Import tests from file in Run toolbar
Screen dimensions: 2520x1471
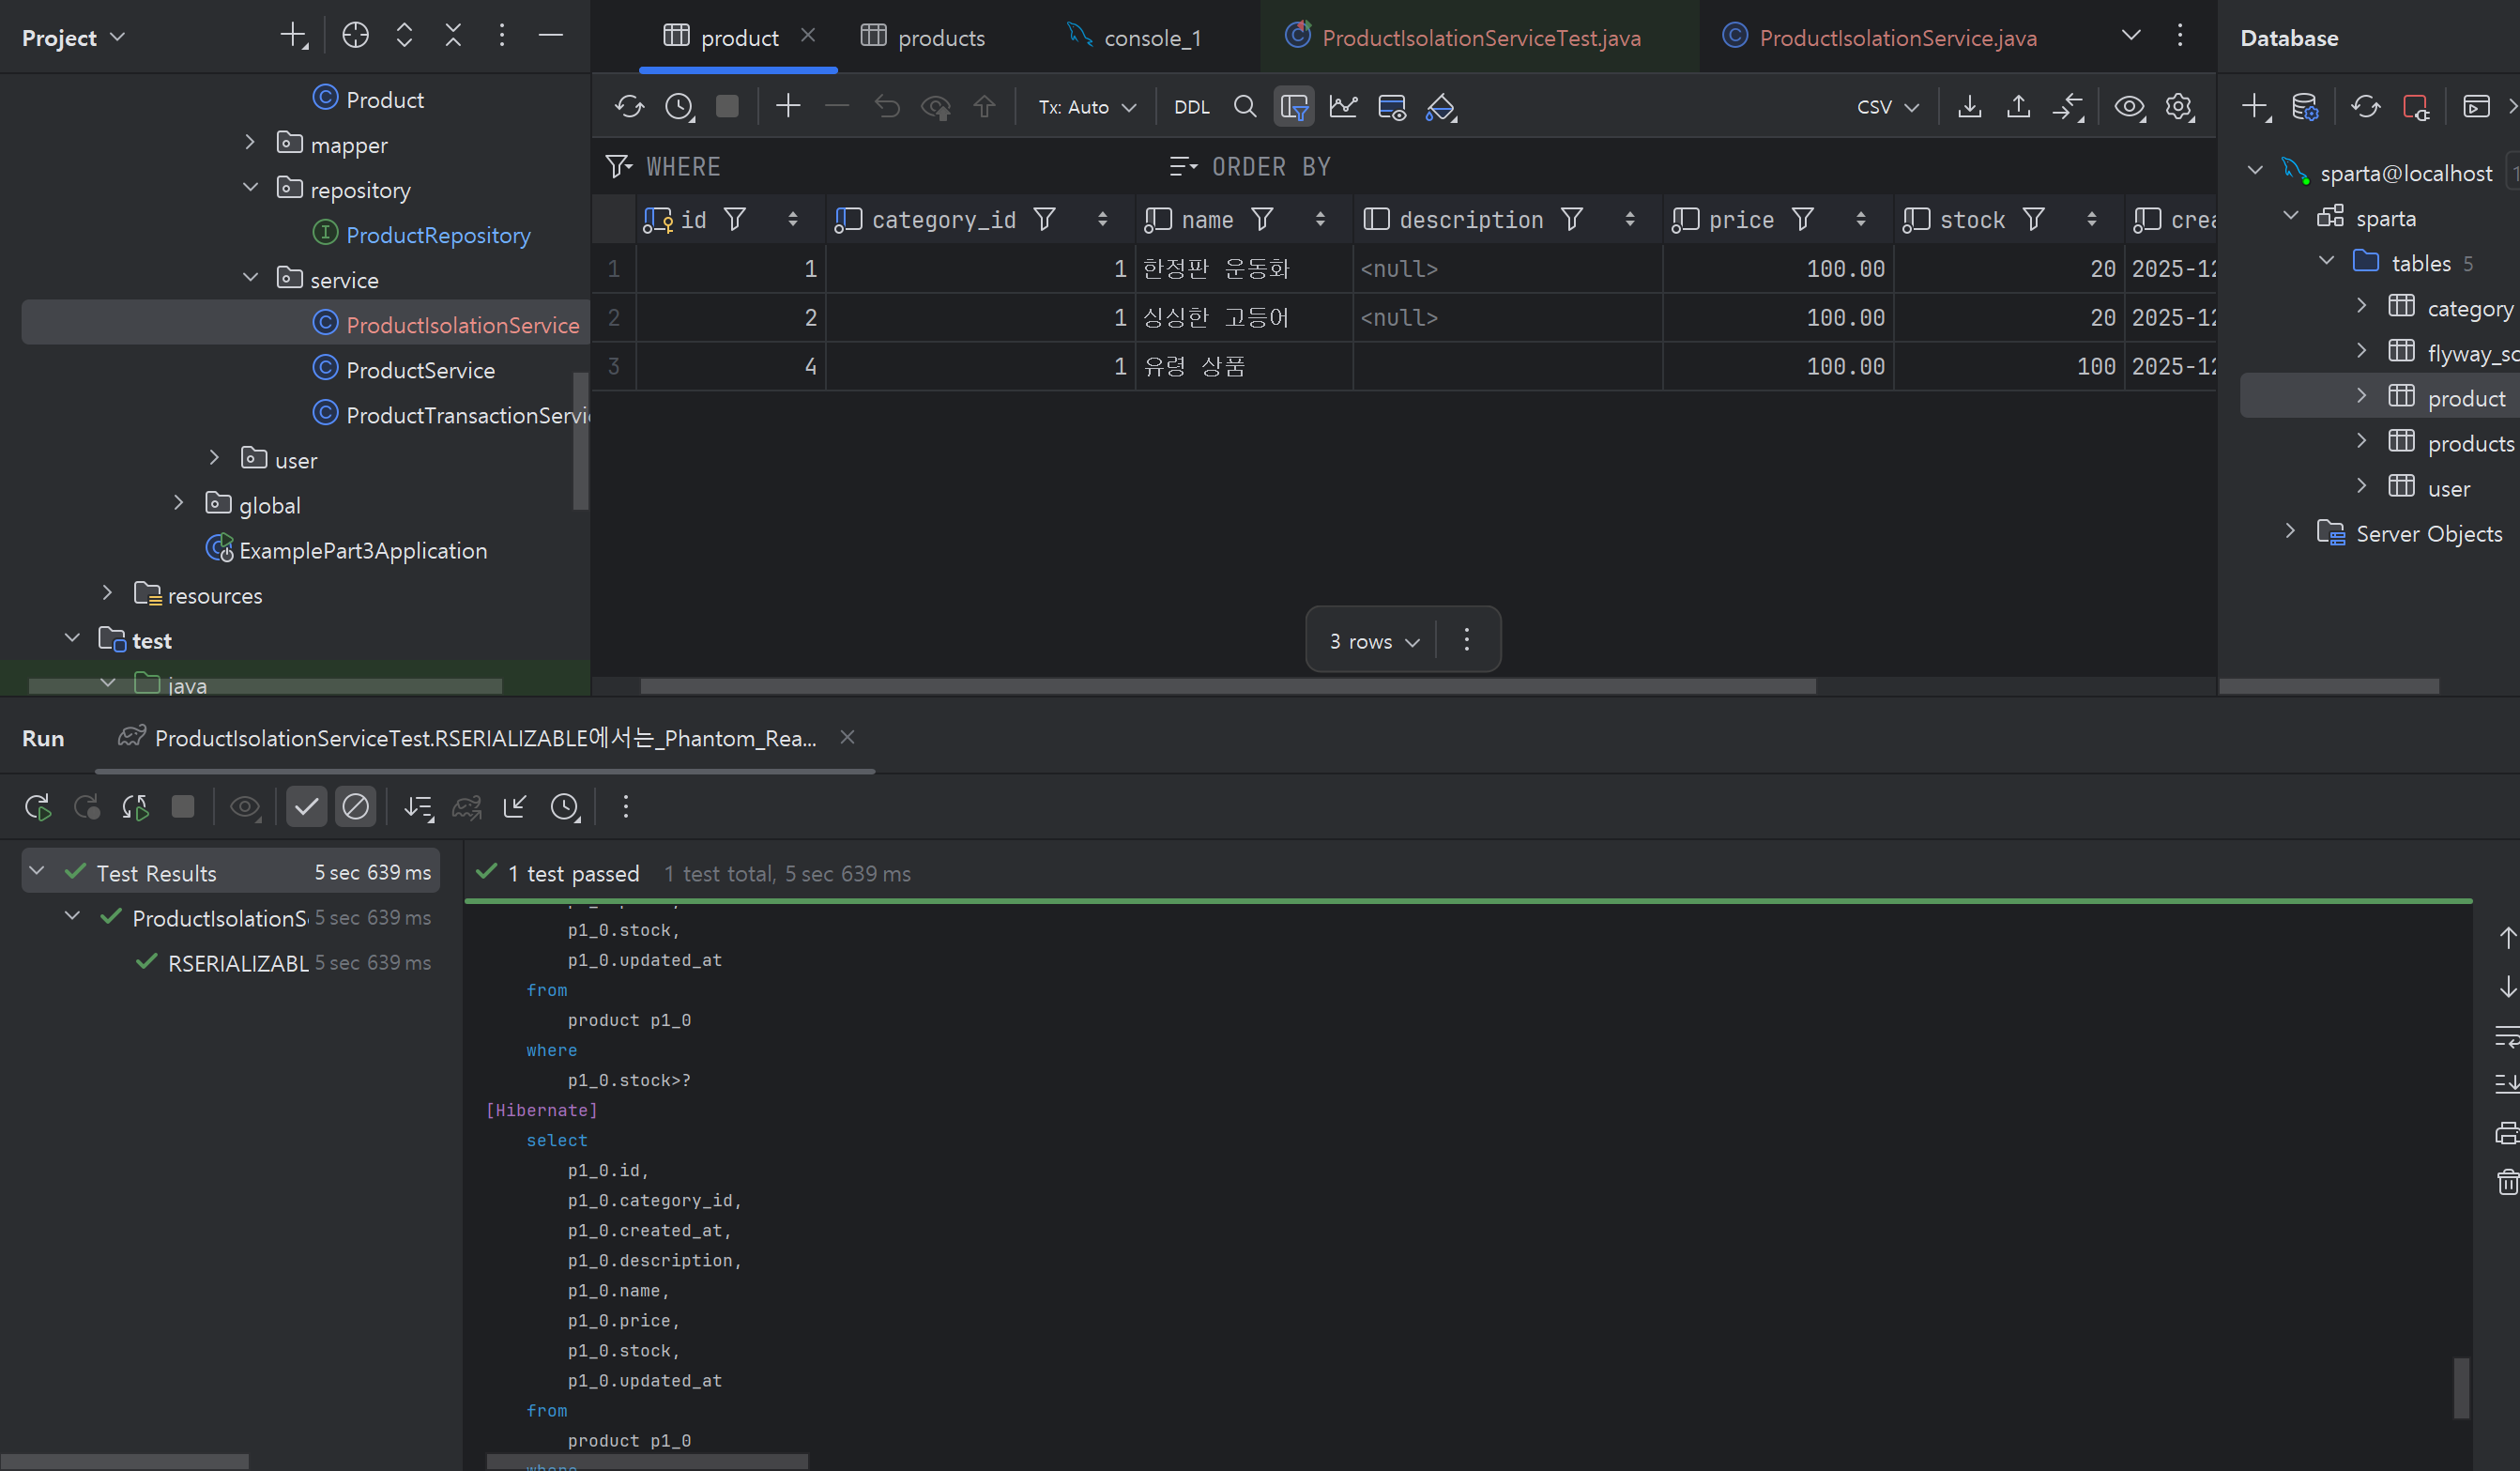pyautogui.click(x=515, y=807)
